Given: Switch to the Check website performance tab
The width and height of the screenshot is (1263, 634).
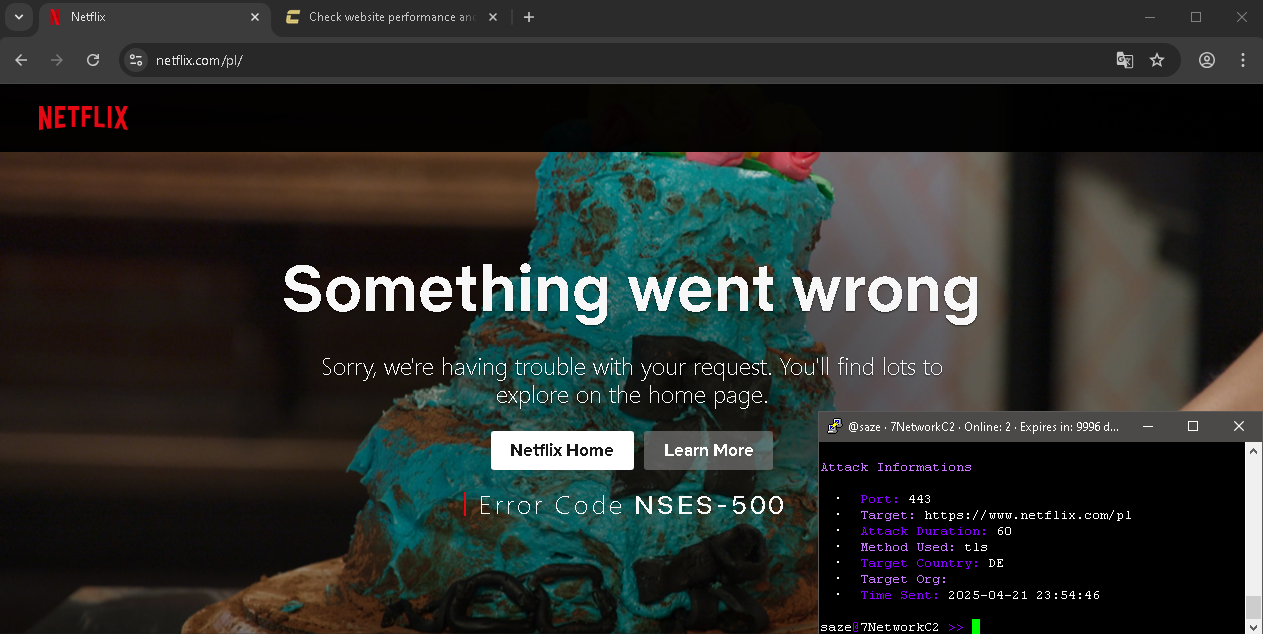Looking at the screenshot, I should (391, 17).
